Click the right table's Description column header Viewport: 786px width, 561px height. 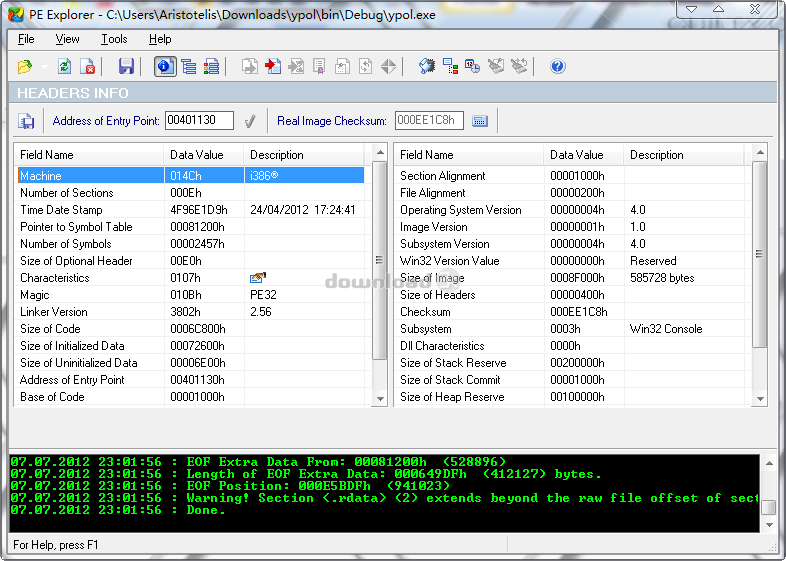pyautogui.click(x=684, y=155)
